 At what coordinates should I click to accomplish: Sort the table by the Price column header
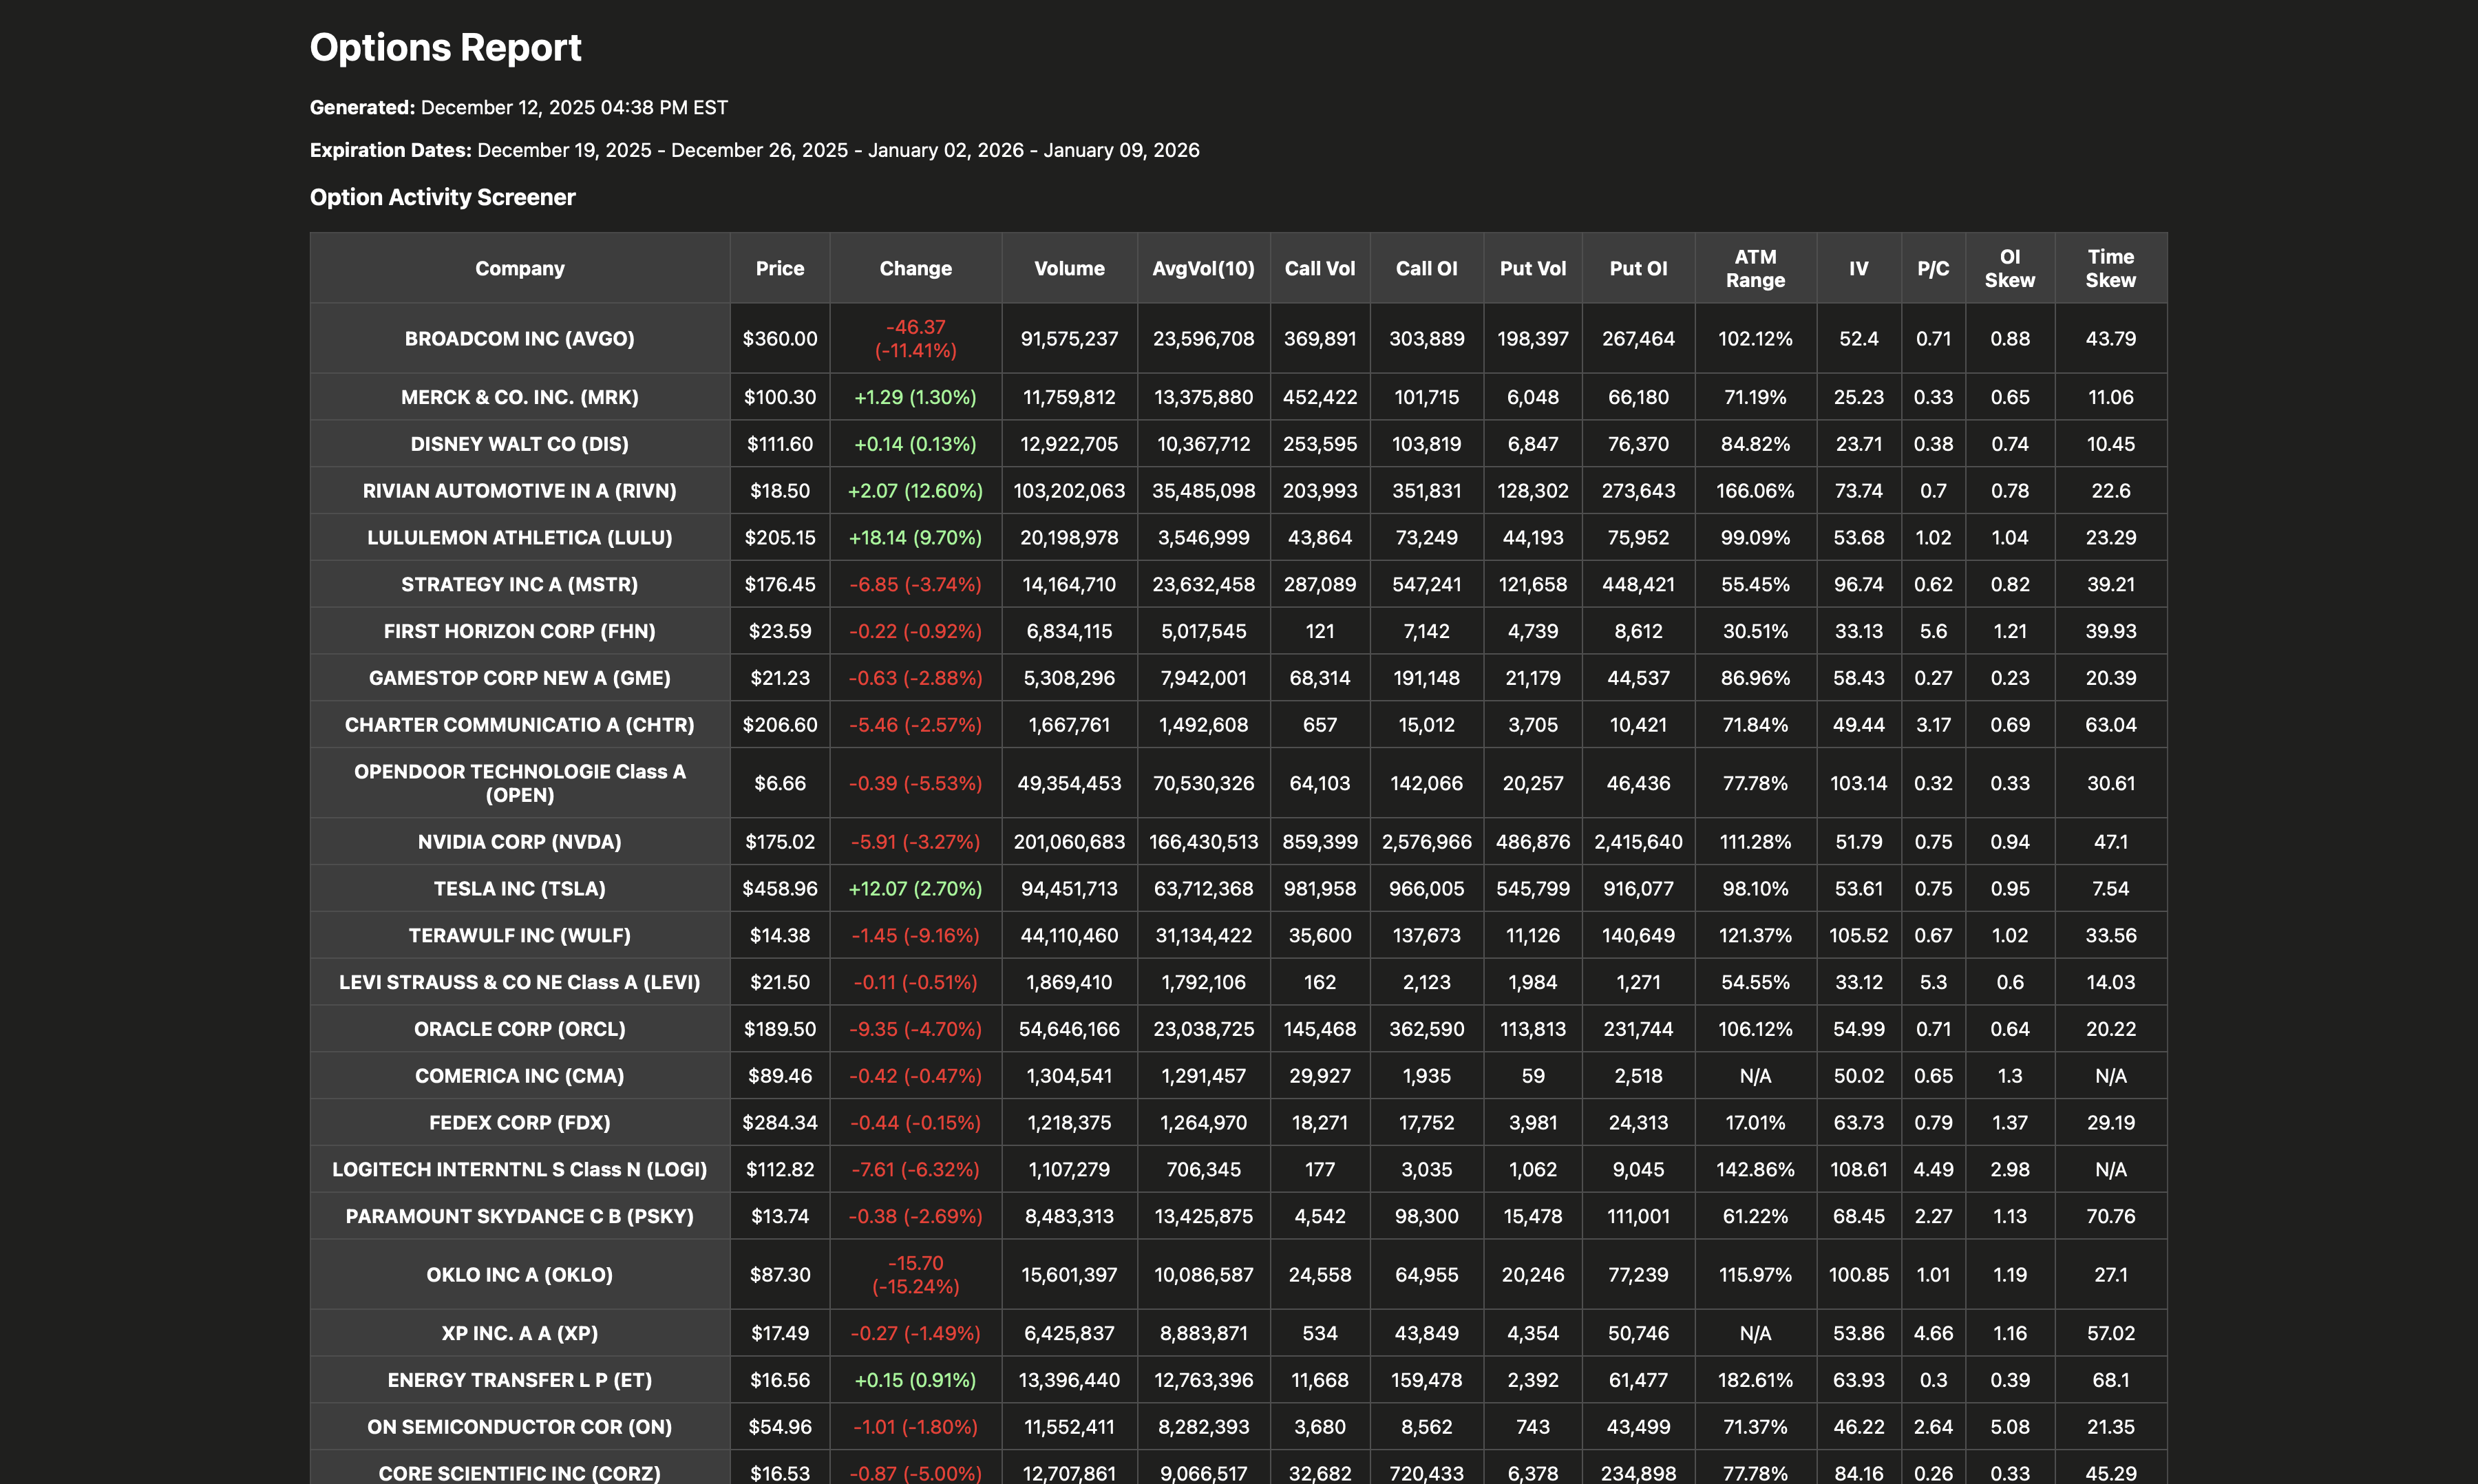(x=780, y=268)
